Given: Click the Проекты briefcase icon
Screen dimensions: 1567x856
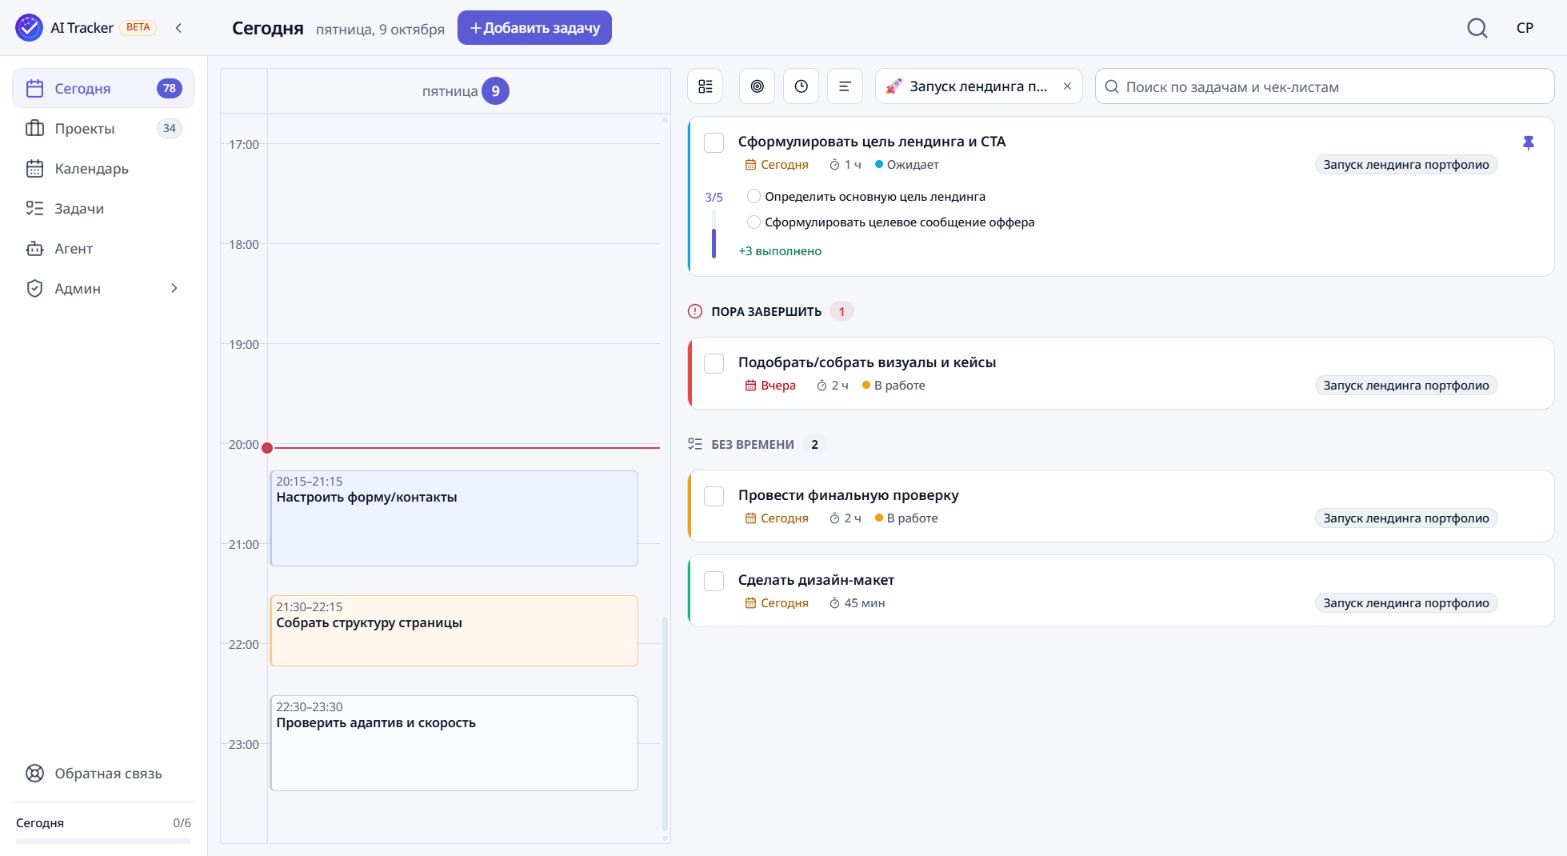Looking at the screenshot, I should [35, 128].
